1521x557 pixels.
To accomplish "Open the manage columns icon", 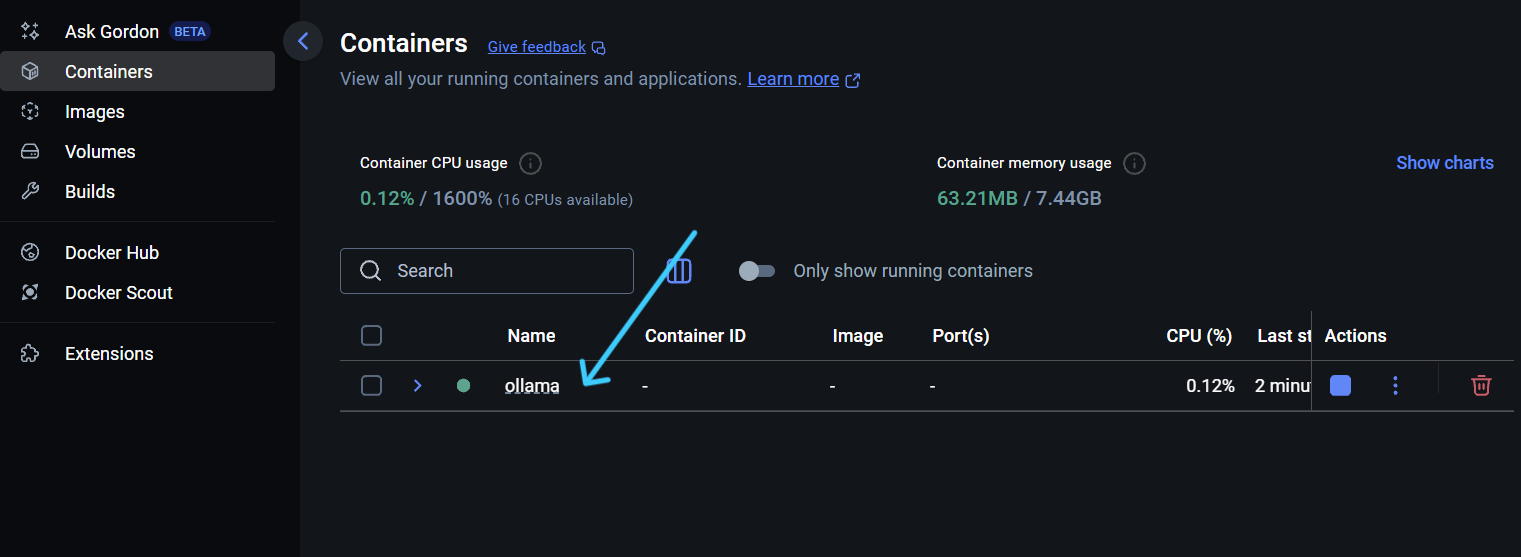I will pos(679,271).
